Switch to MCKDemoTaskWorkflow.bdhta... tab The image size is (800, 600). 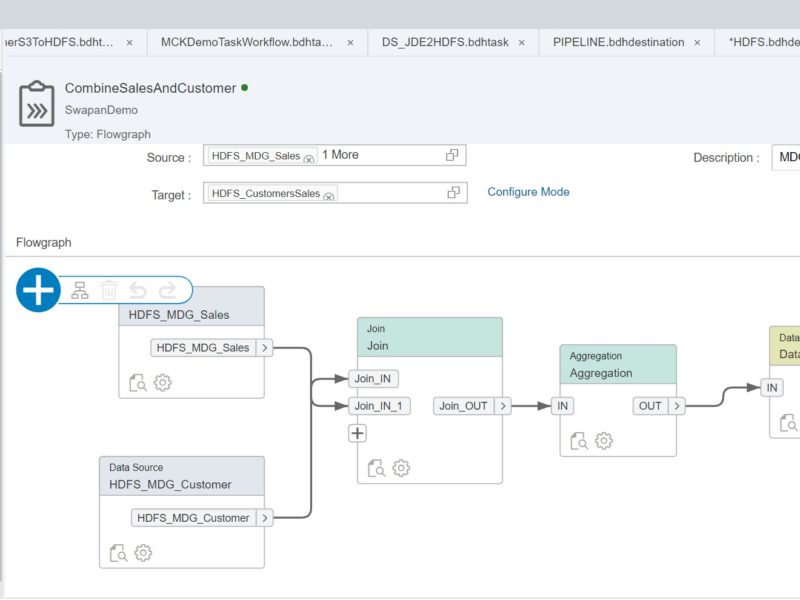pyautogui.click(x=247, y=42)
